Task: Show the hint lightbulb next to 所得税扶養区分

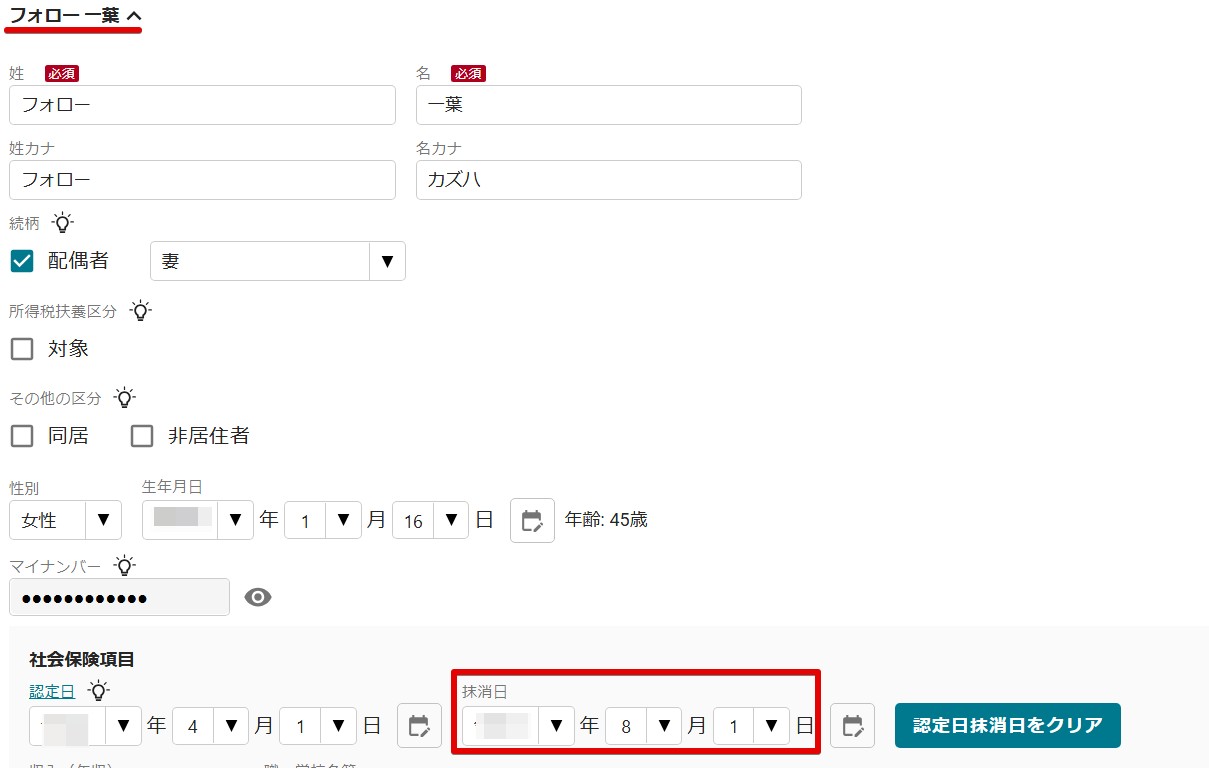Action: pyautogui.click(x=141, y=311)
